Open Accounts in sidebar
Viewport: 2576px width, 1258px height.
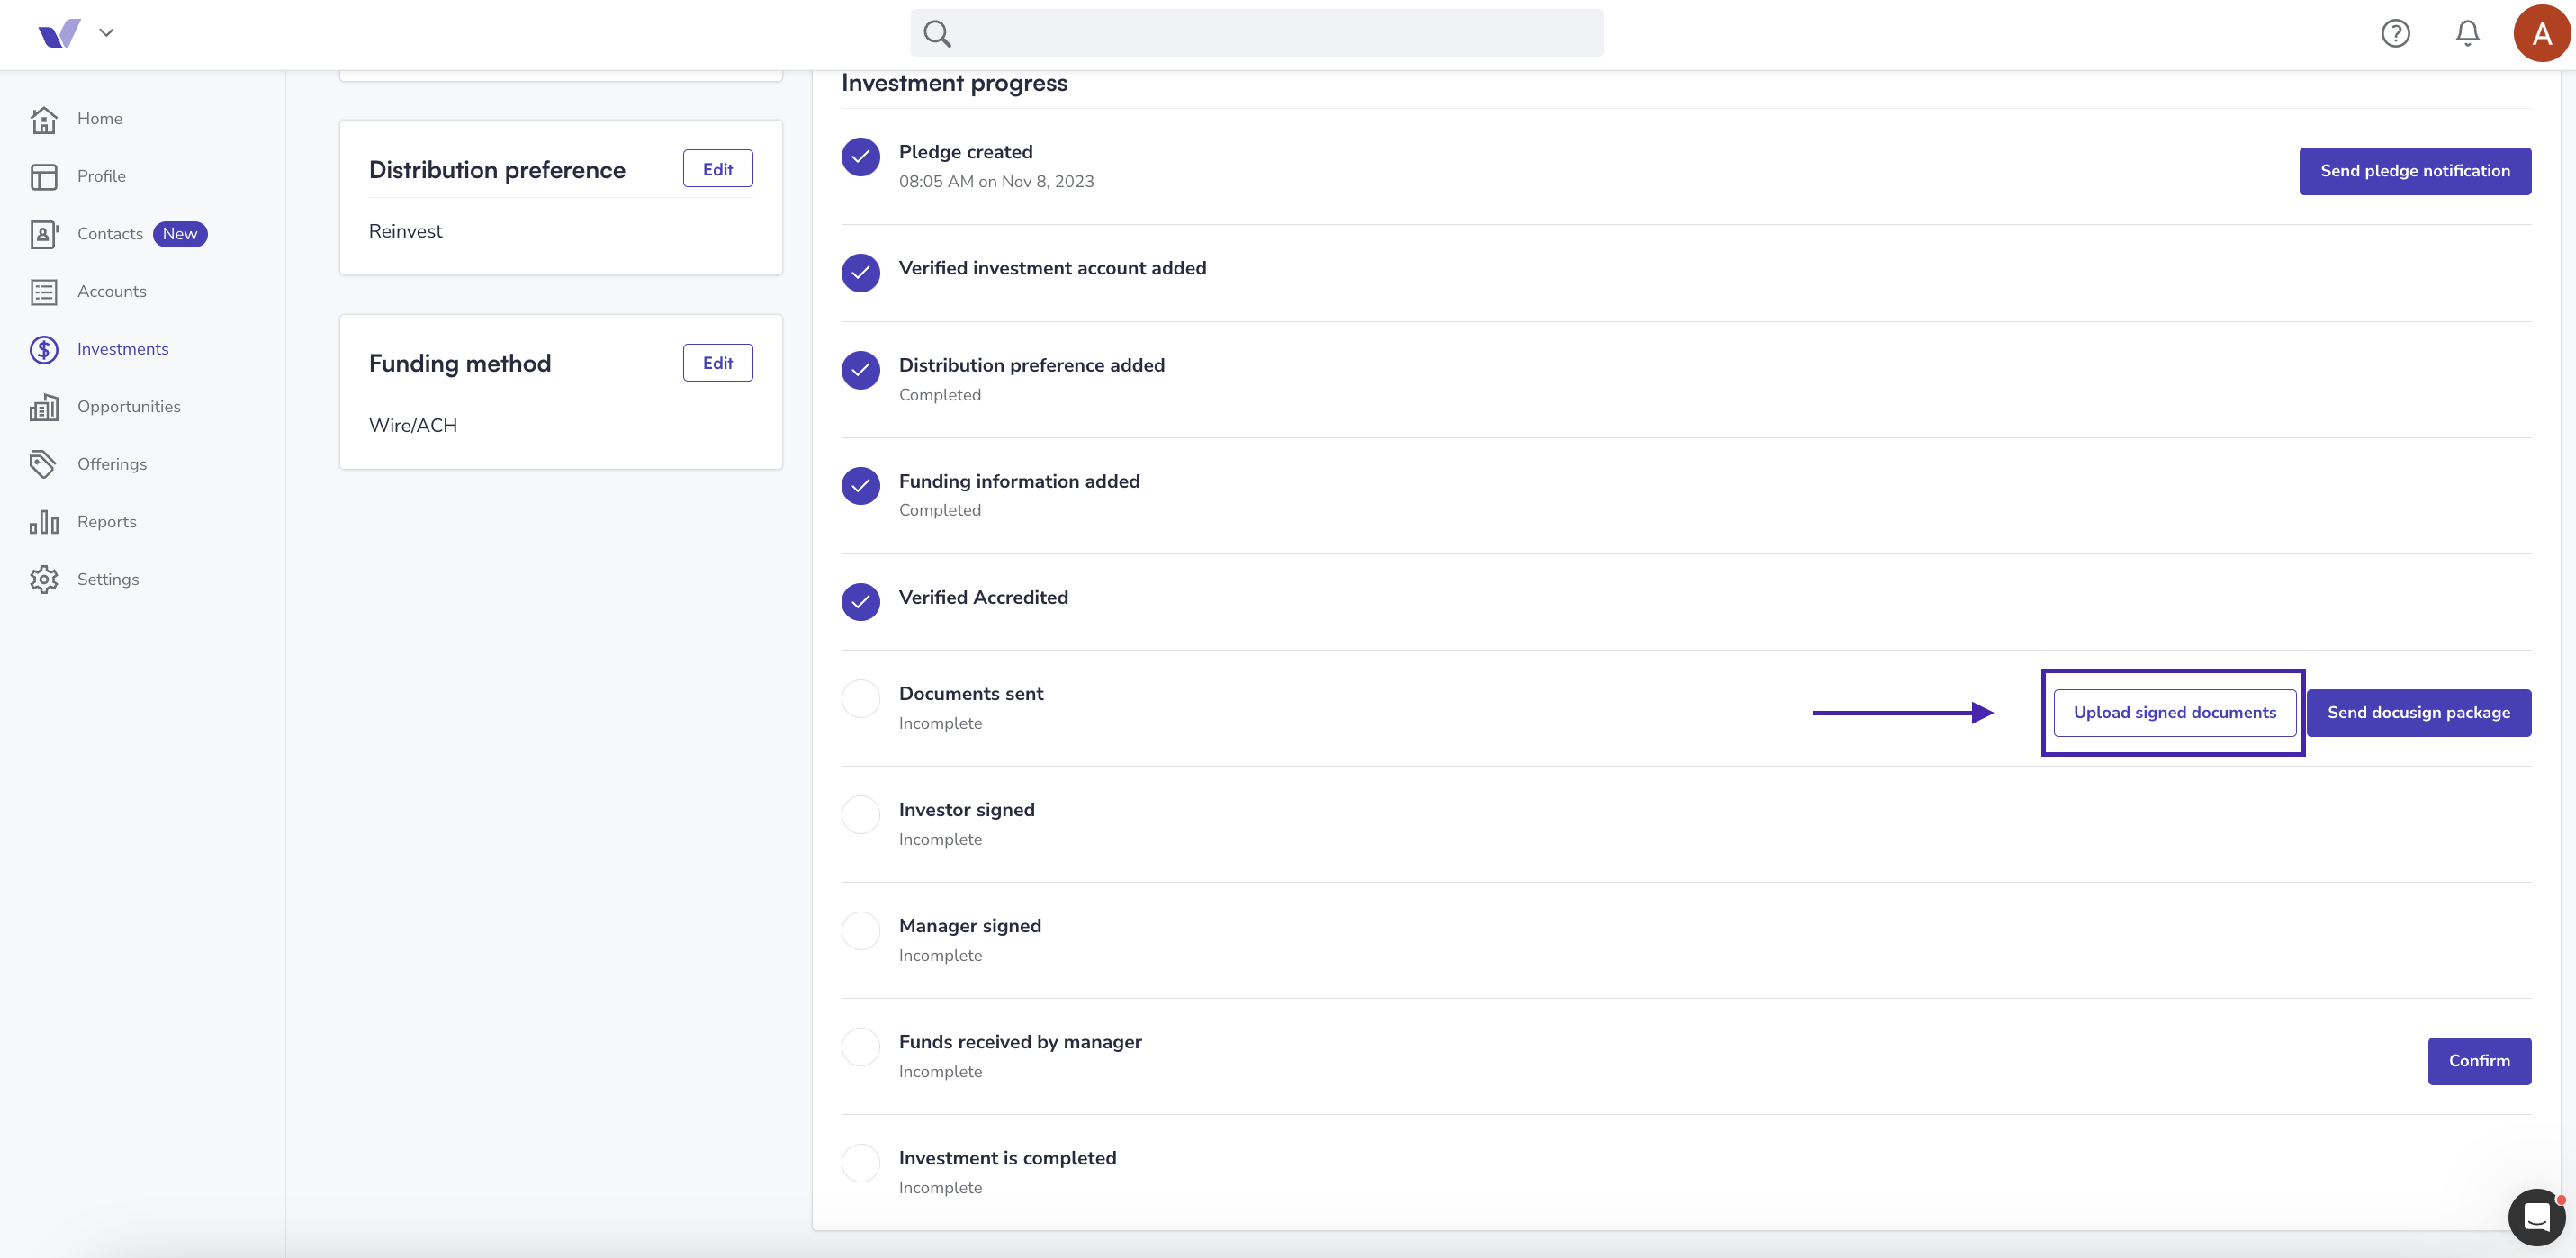[x=111, y=292]
